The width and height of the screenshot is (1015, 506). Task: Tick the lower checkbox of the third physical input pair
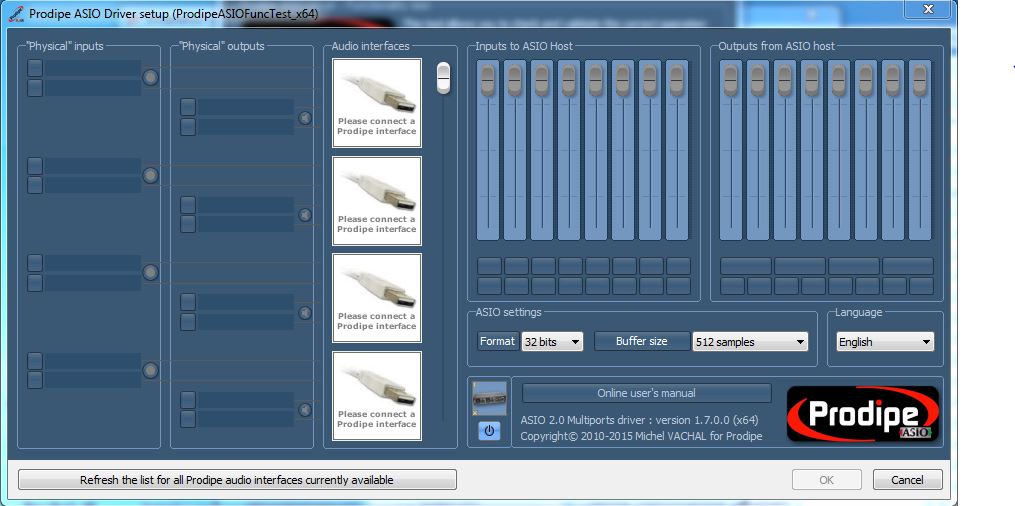[x=35, y=283]
